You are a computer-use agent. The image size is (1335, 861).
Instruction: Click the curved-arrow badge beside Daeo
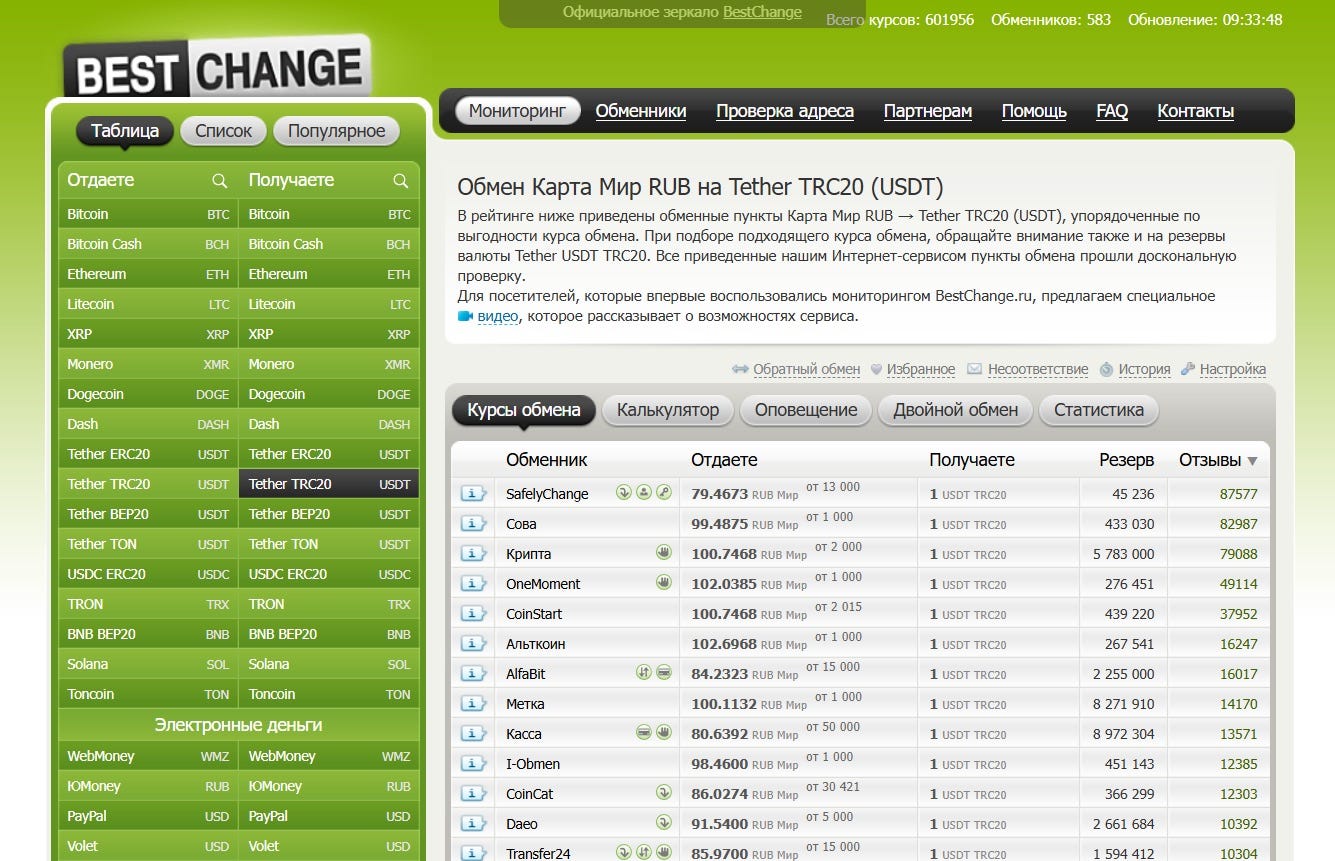(x=663, y=822)
